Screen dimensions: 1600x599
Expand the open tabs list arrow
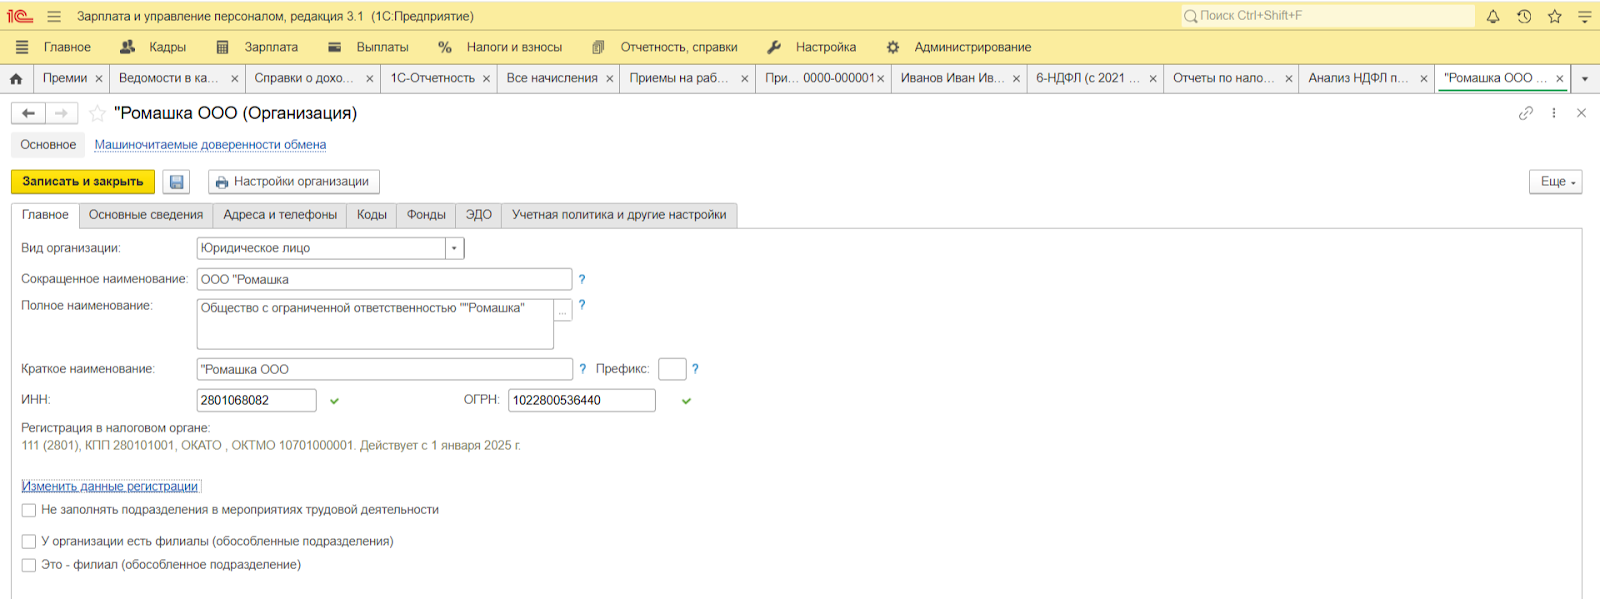coord(1585,79)
